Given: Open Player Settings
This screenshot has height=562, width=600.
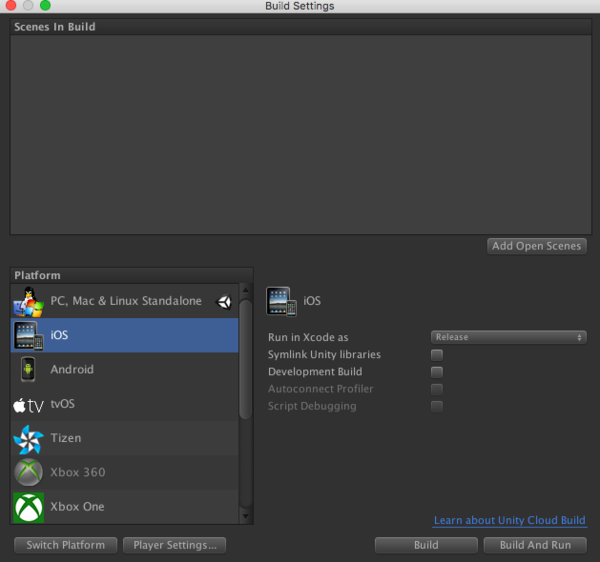Looking at the screenshot, I should click(174, 545).
